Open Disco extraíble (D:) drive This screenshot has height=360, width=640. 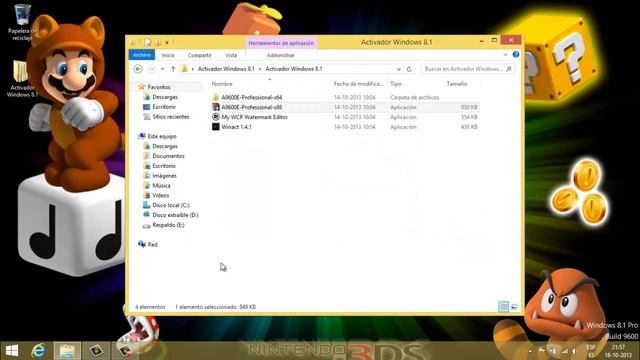[x=175, y=215]
